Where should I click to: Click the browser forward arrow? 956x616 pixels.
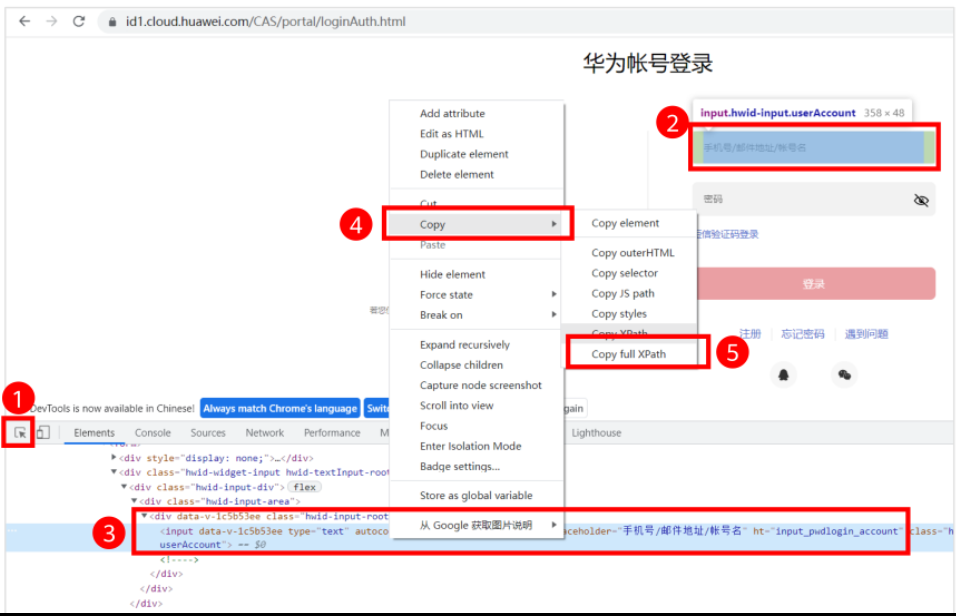(x=52, y=21)
